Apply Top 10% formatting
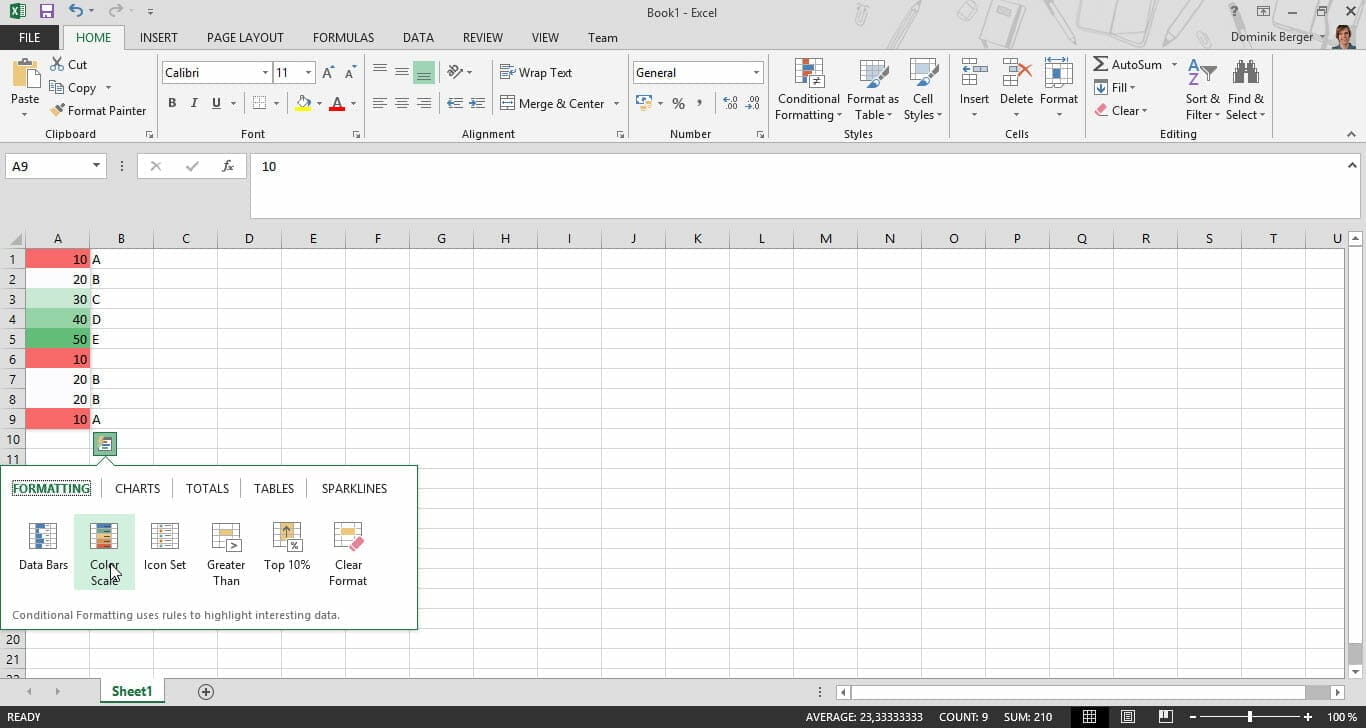The image size is (1366, 728). click(x=287, y=547)
